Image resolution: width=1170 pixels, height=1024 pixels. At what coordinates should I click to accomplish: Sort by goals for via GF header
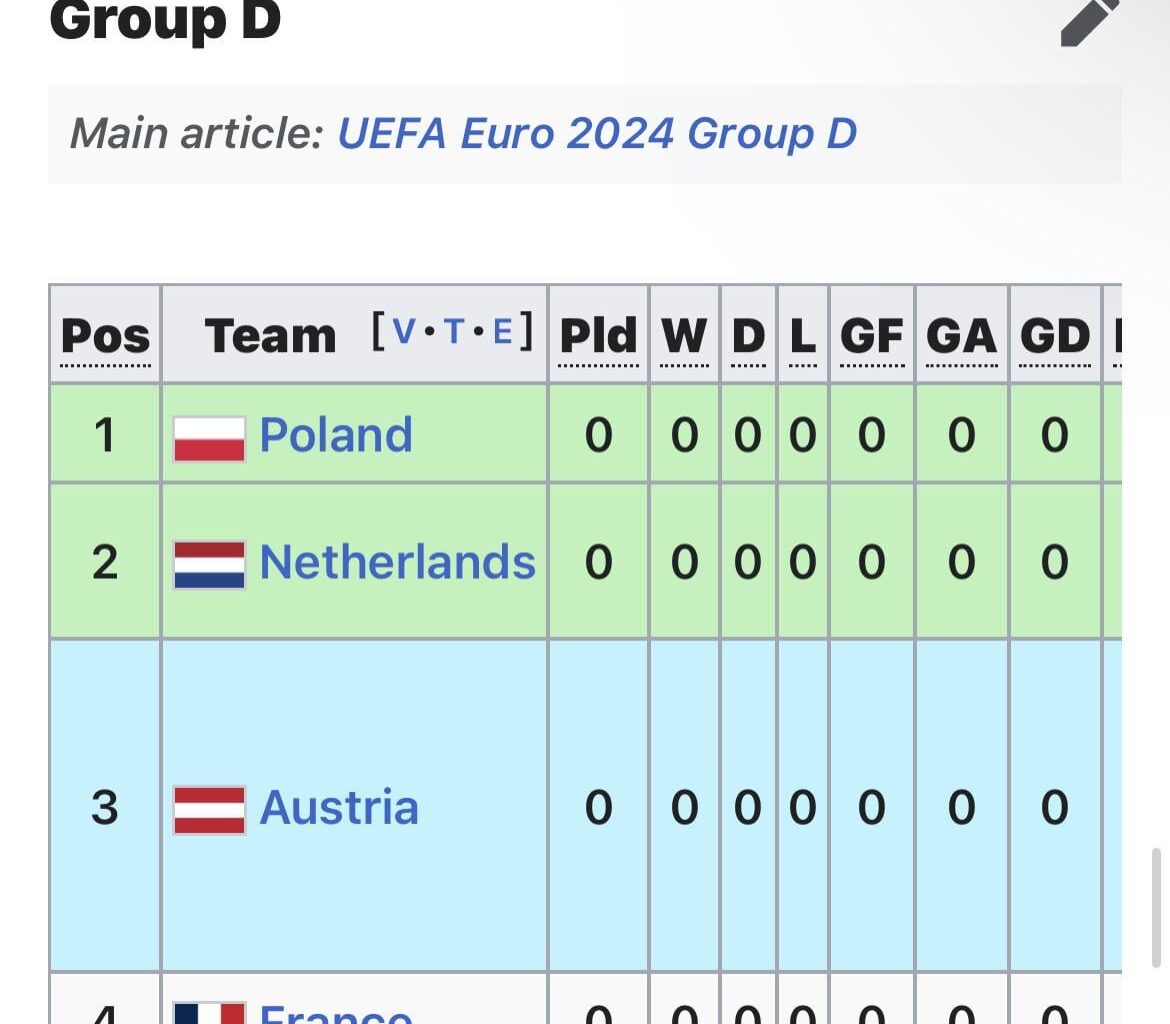coord(870,335)
